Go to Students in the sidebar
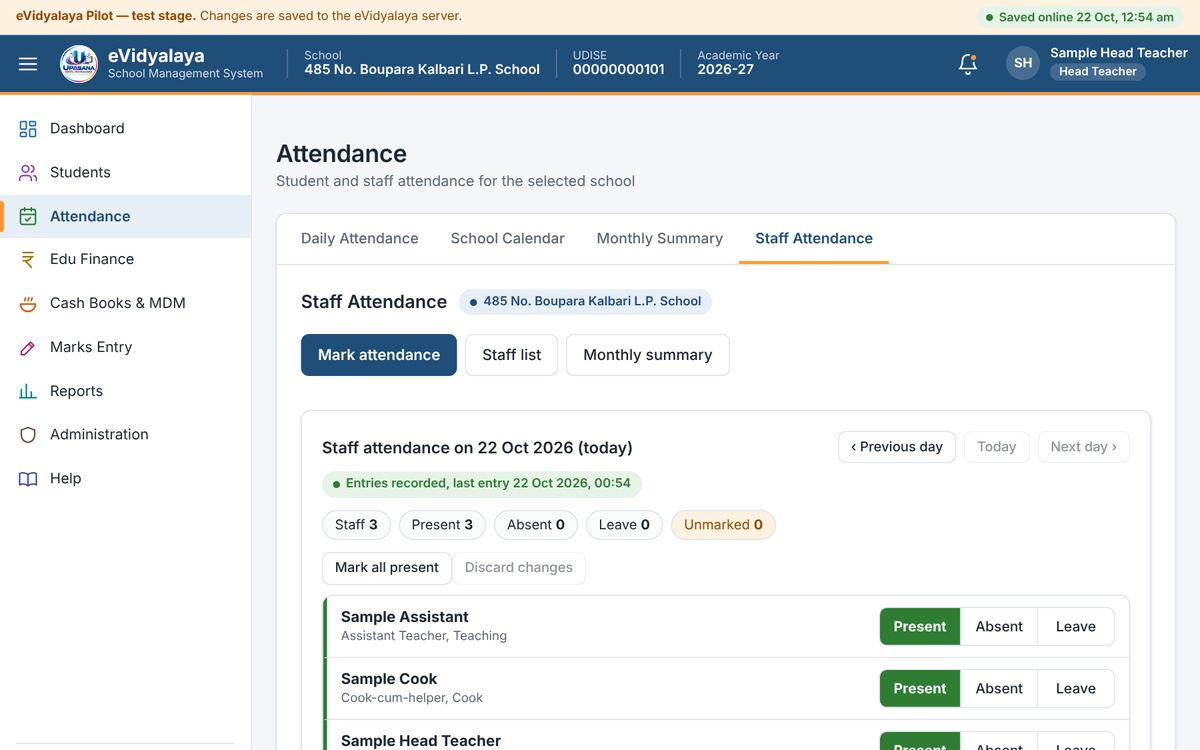 (125, 172)
